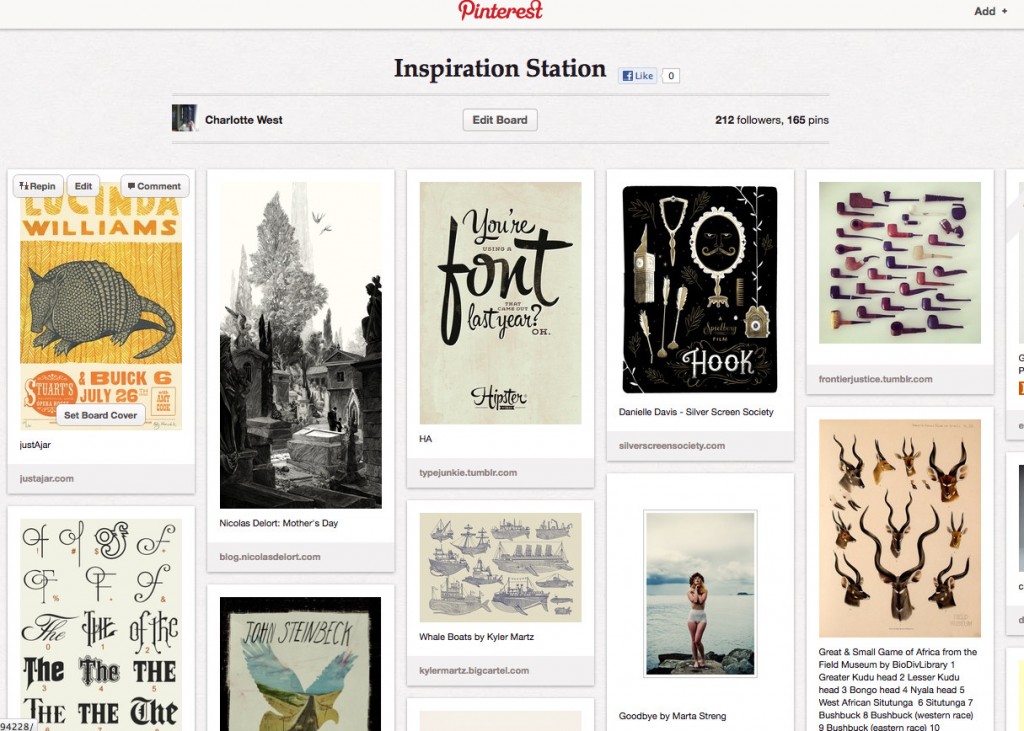Open the Nicolas Delort cemetery illustration
The width and height of the screenshot is (1024, 731).
click(x=300, y=345)
